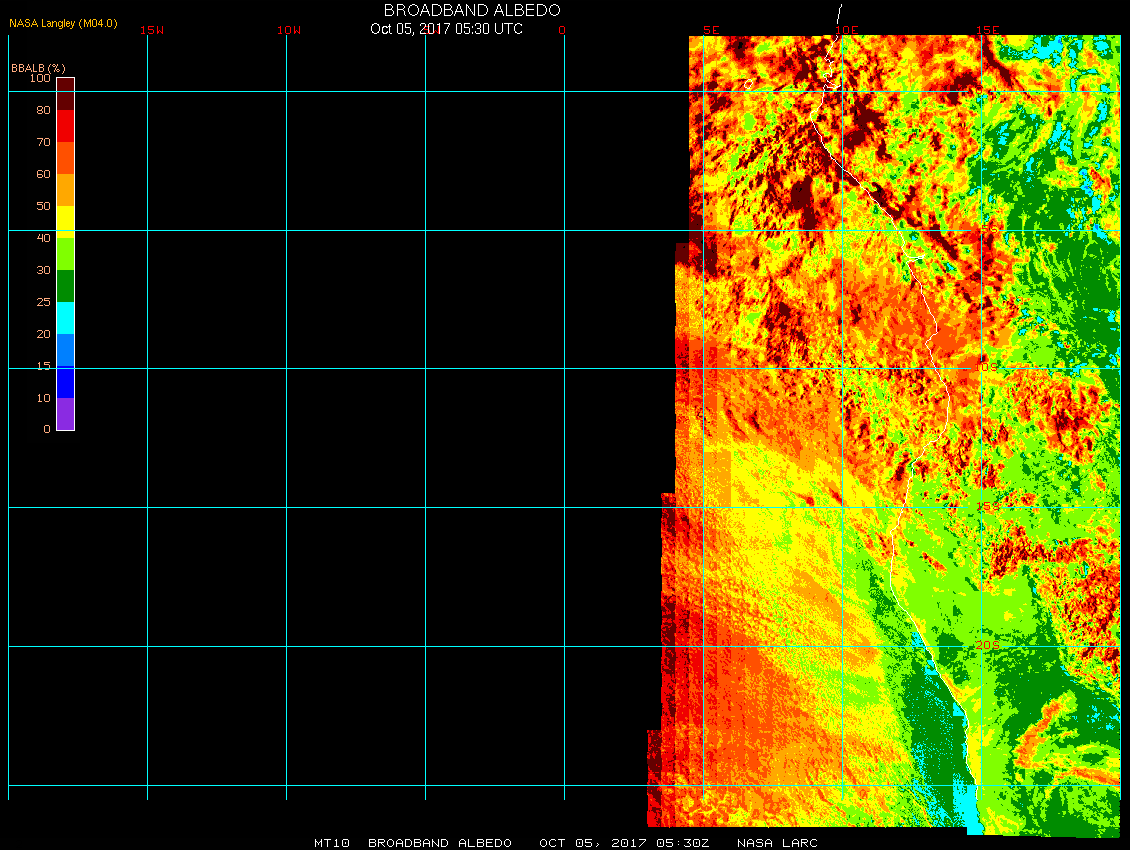
Task: Click the 5E longitude label
Action: [x=711, y=30]
